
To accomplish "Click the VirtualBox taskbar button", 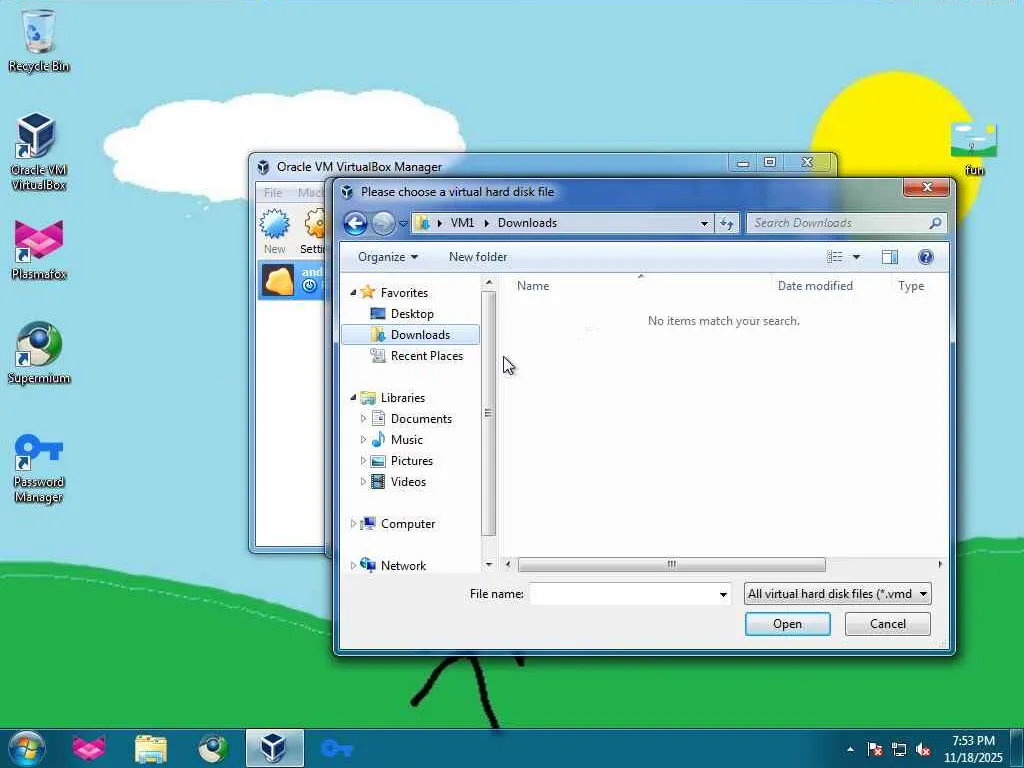I will click(x=274, y=748).
